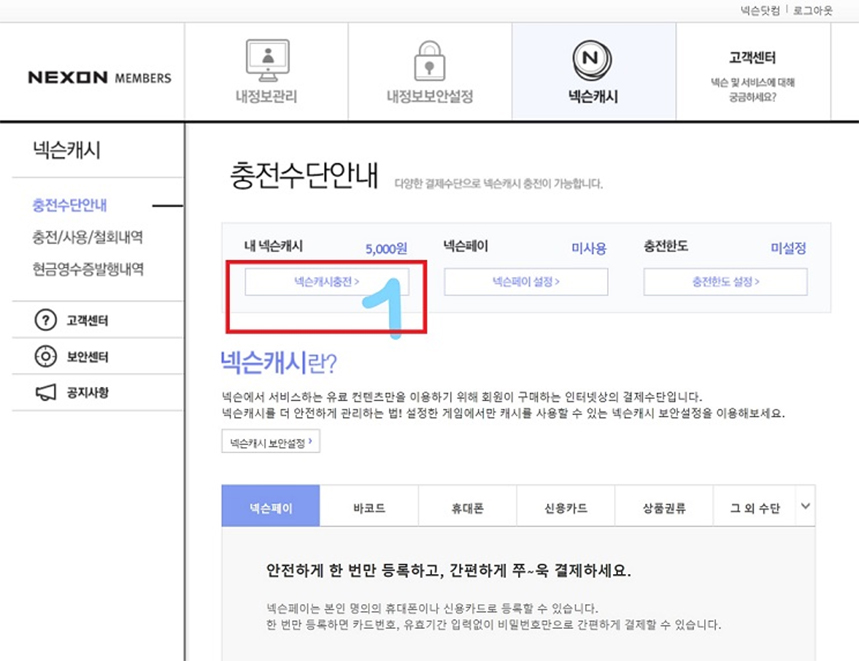Switch to the 신용카드 payment tab
Viewport: 860px width, 661px height.
click(x=565, y=506)
